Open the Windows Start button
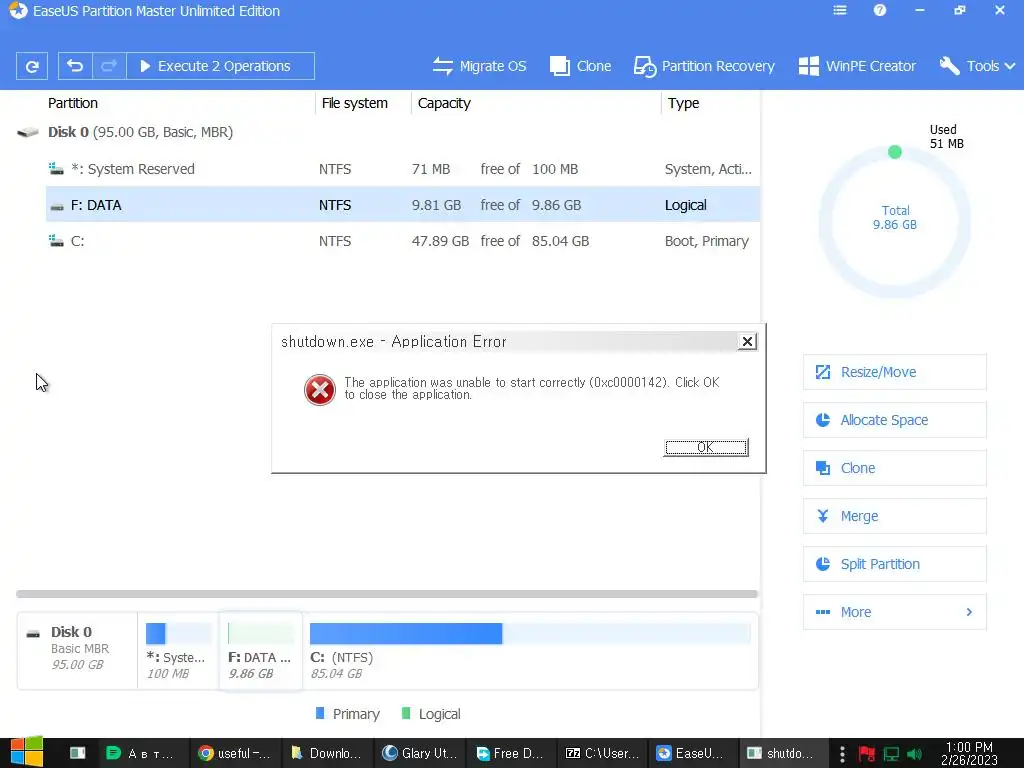Viewport: 1024px width, 768px height. coord(27,752)
